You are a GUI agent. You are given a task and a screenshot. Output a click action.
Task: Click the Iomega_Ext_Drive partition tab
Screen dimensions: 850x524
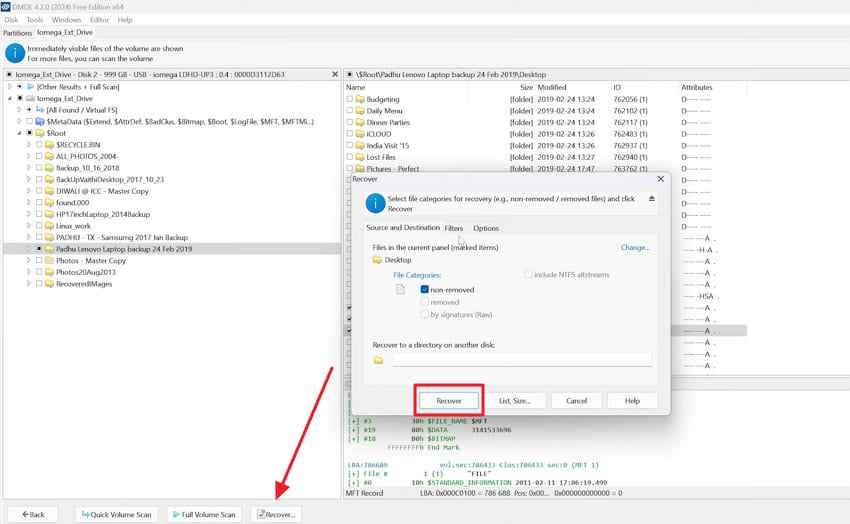pos(65,33)
